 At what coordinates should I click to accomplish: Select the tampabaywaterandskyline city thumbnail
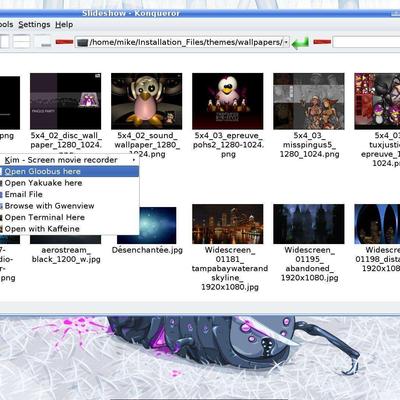(228, 224)
